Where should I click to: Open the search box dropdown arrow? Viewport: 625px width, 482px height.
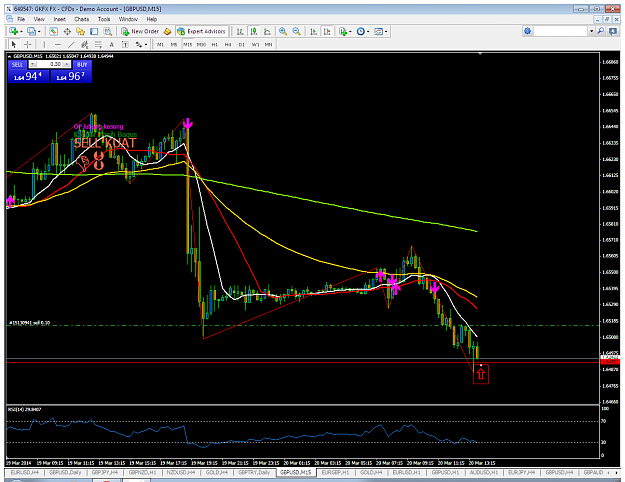592,31
